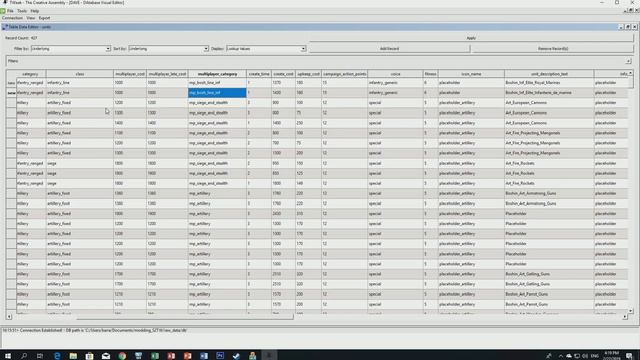Select the first Art_Fire_Rockets description cell

pyautogui.click(x=549, y=163)
